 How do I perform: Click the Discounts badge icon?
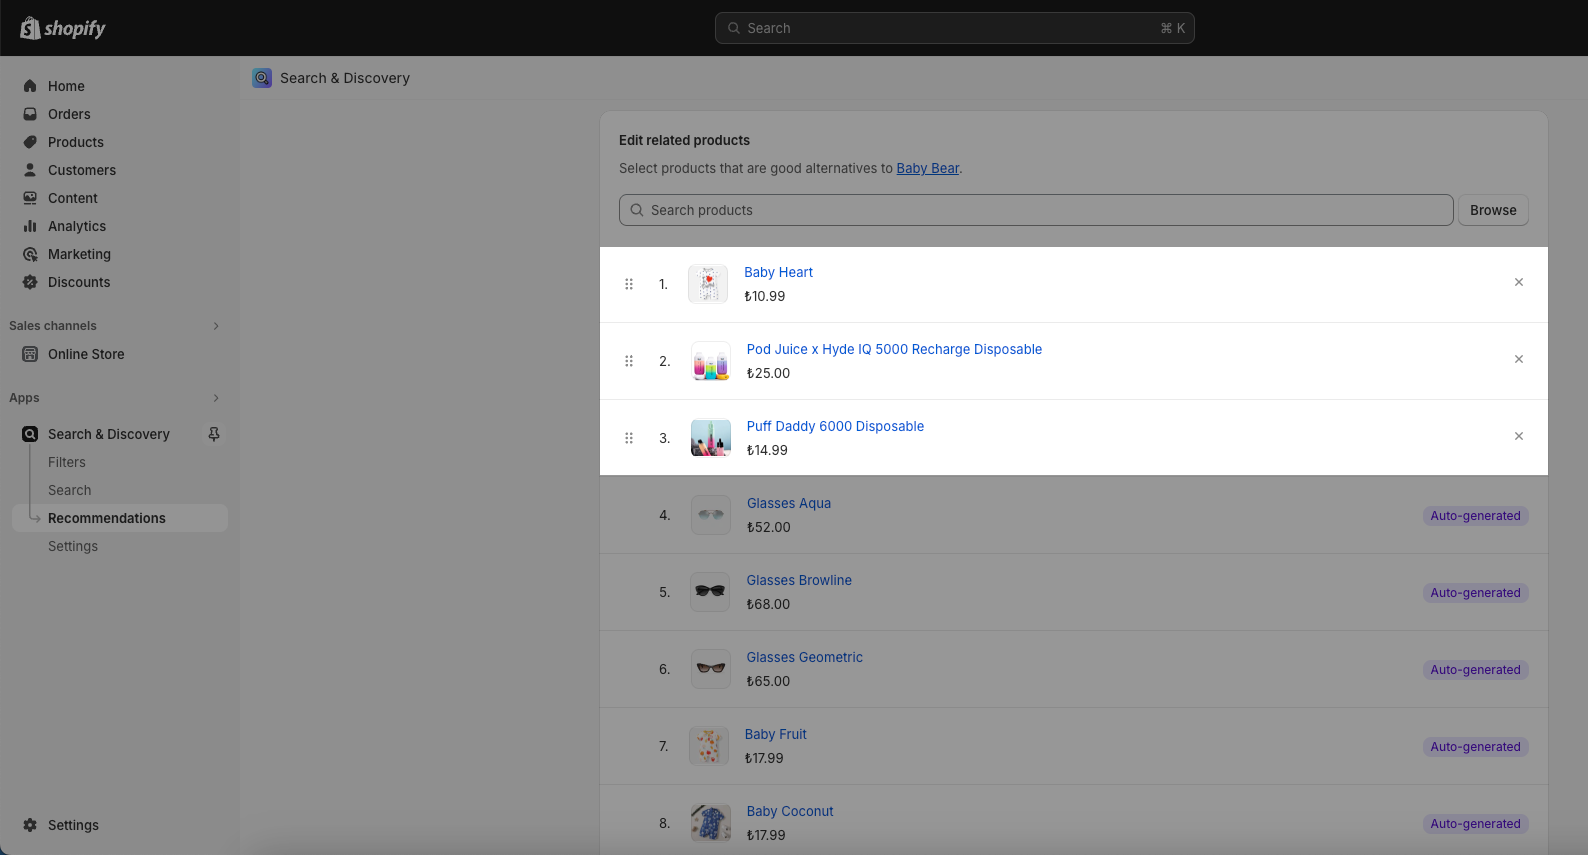point(30,282)
